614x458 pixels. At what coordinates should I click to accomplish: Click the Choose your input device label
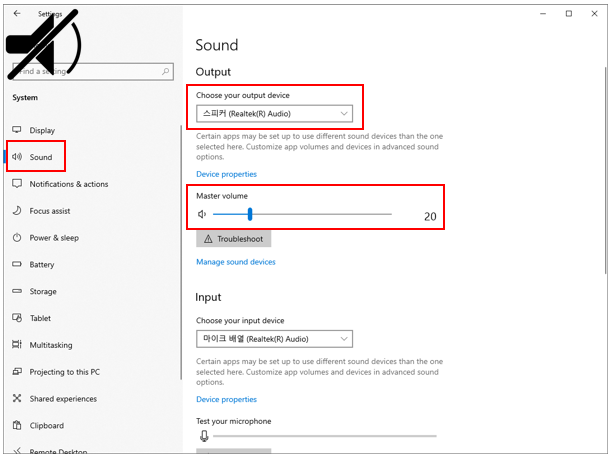pyautogui.click(x=240, y=321)
